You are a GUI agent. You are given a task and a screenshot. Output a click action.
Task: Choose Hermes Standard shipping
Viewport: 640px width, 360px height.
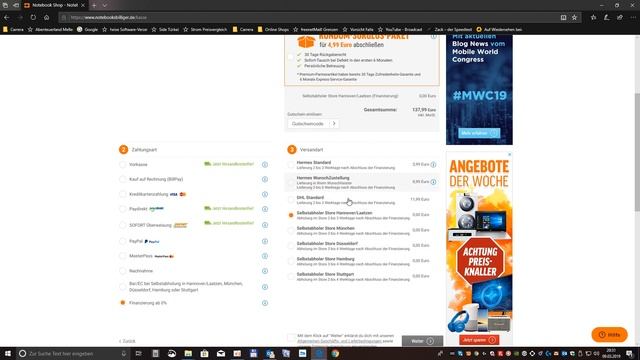pyautogui.click(x=291, y=165)
